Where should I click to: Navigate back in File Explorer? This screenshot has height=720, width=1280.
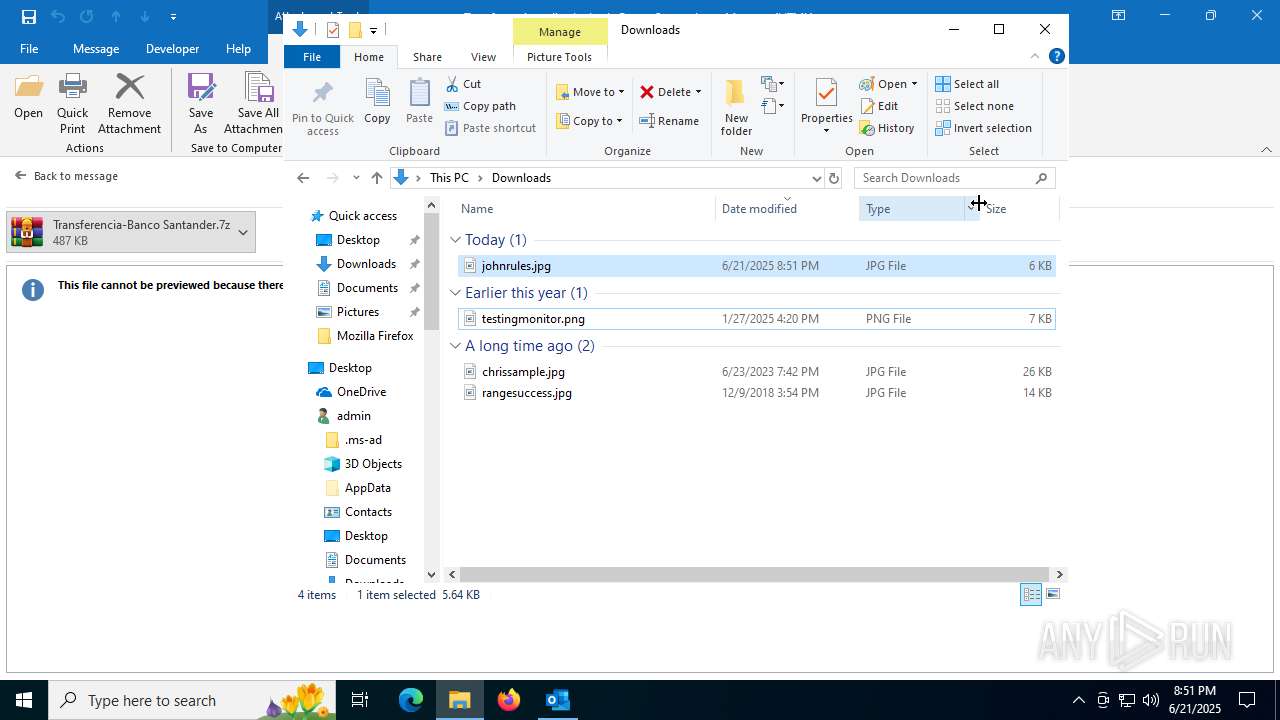(x=303, y=178)
